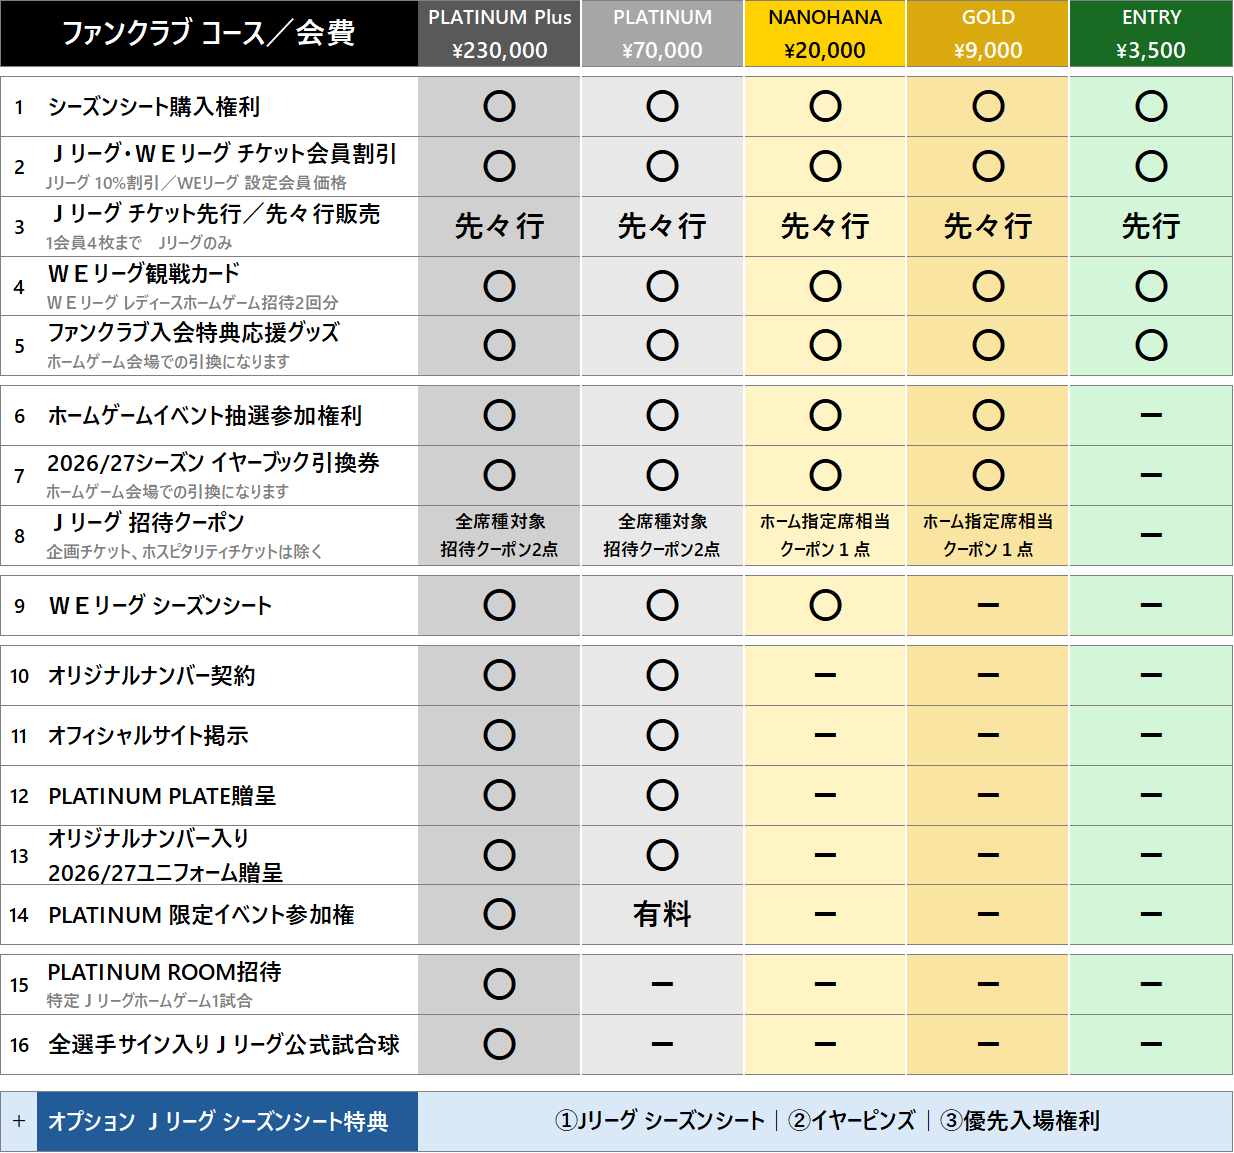Click the row label Jリーグ チケット先行/先々行販売
The image size is (1234, 1153).
[216, 214]
